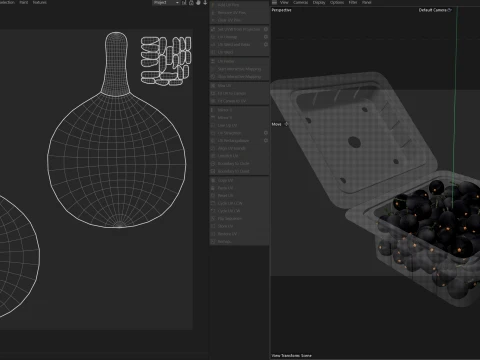Screen dimensions: 480x360
Task: Open the Display menu in viewport
Action: pos(319,2)
